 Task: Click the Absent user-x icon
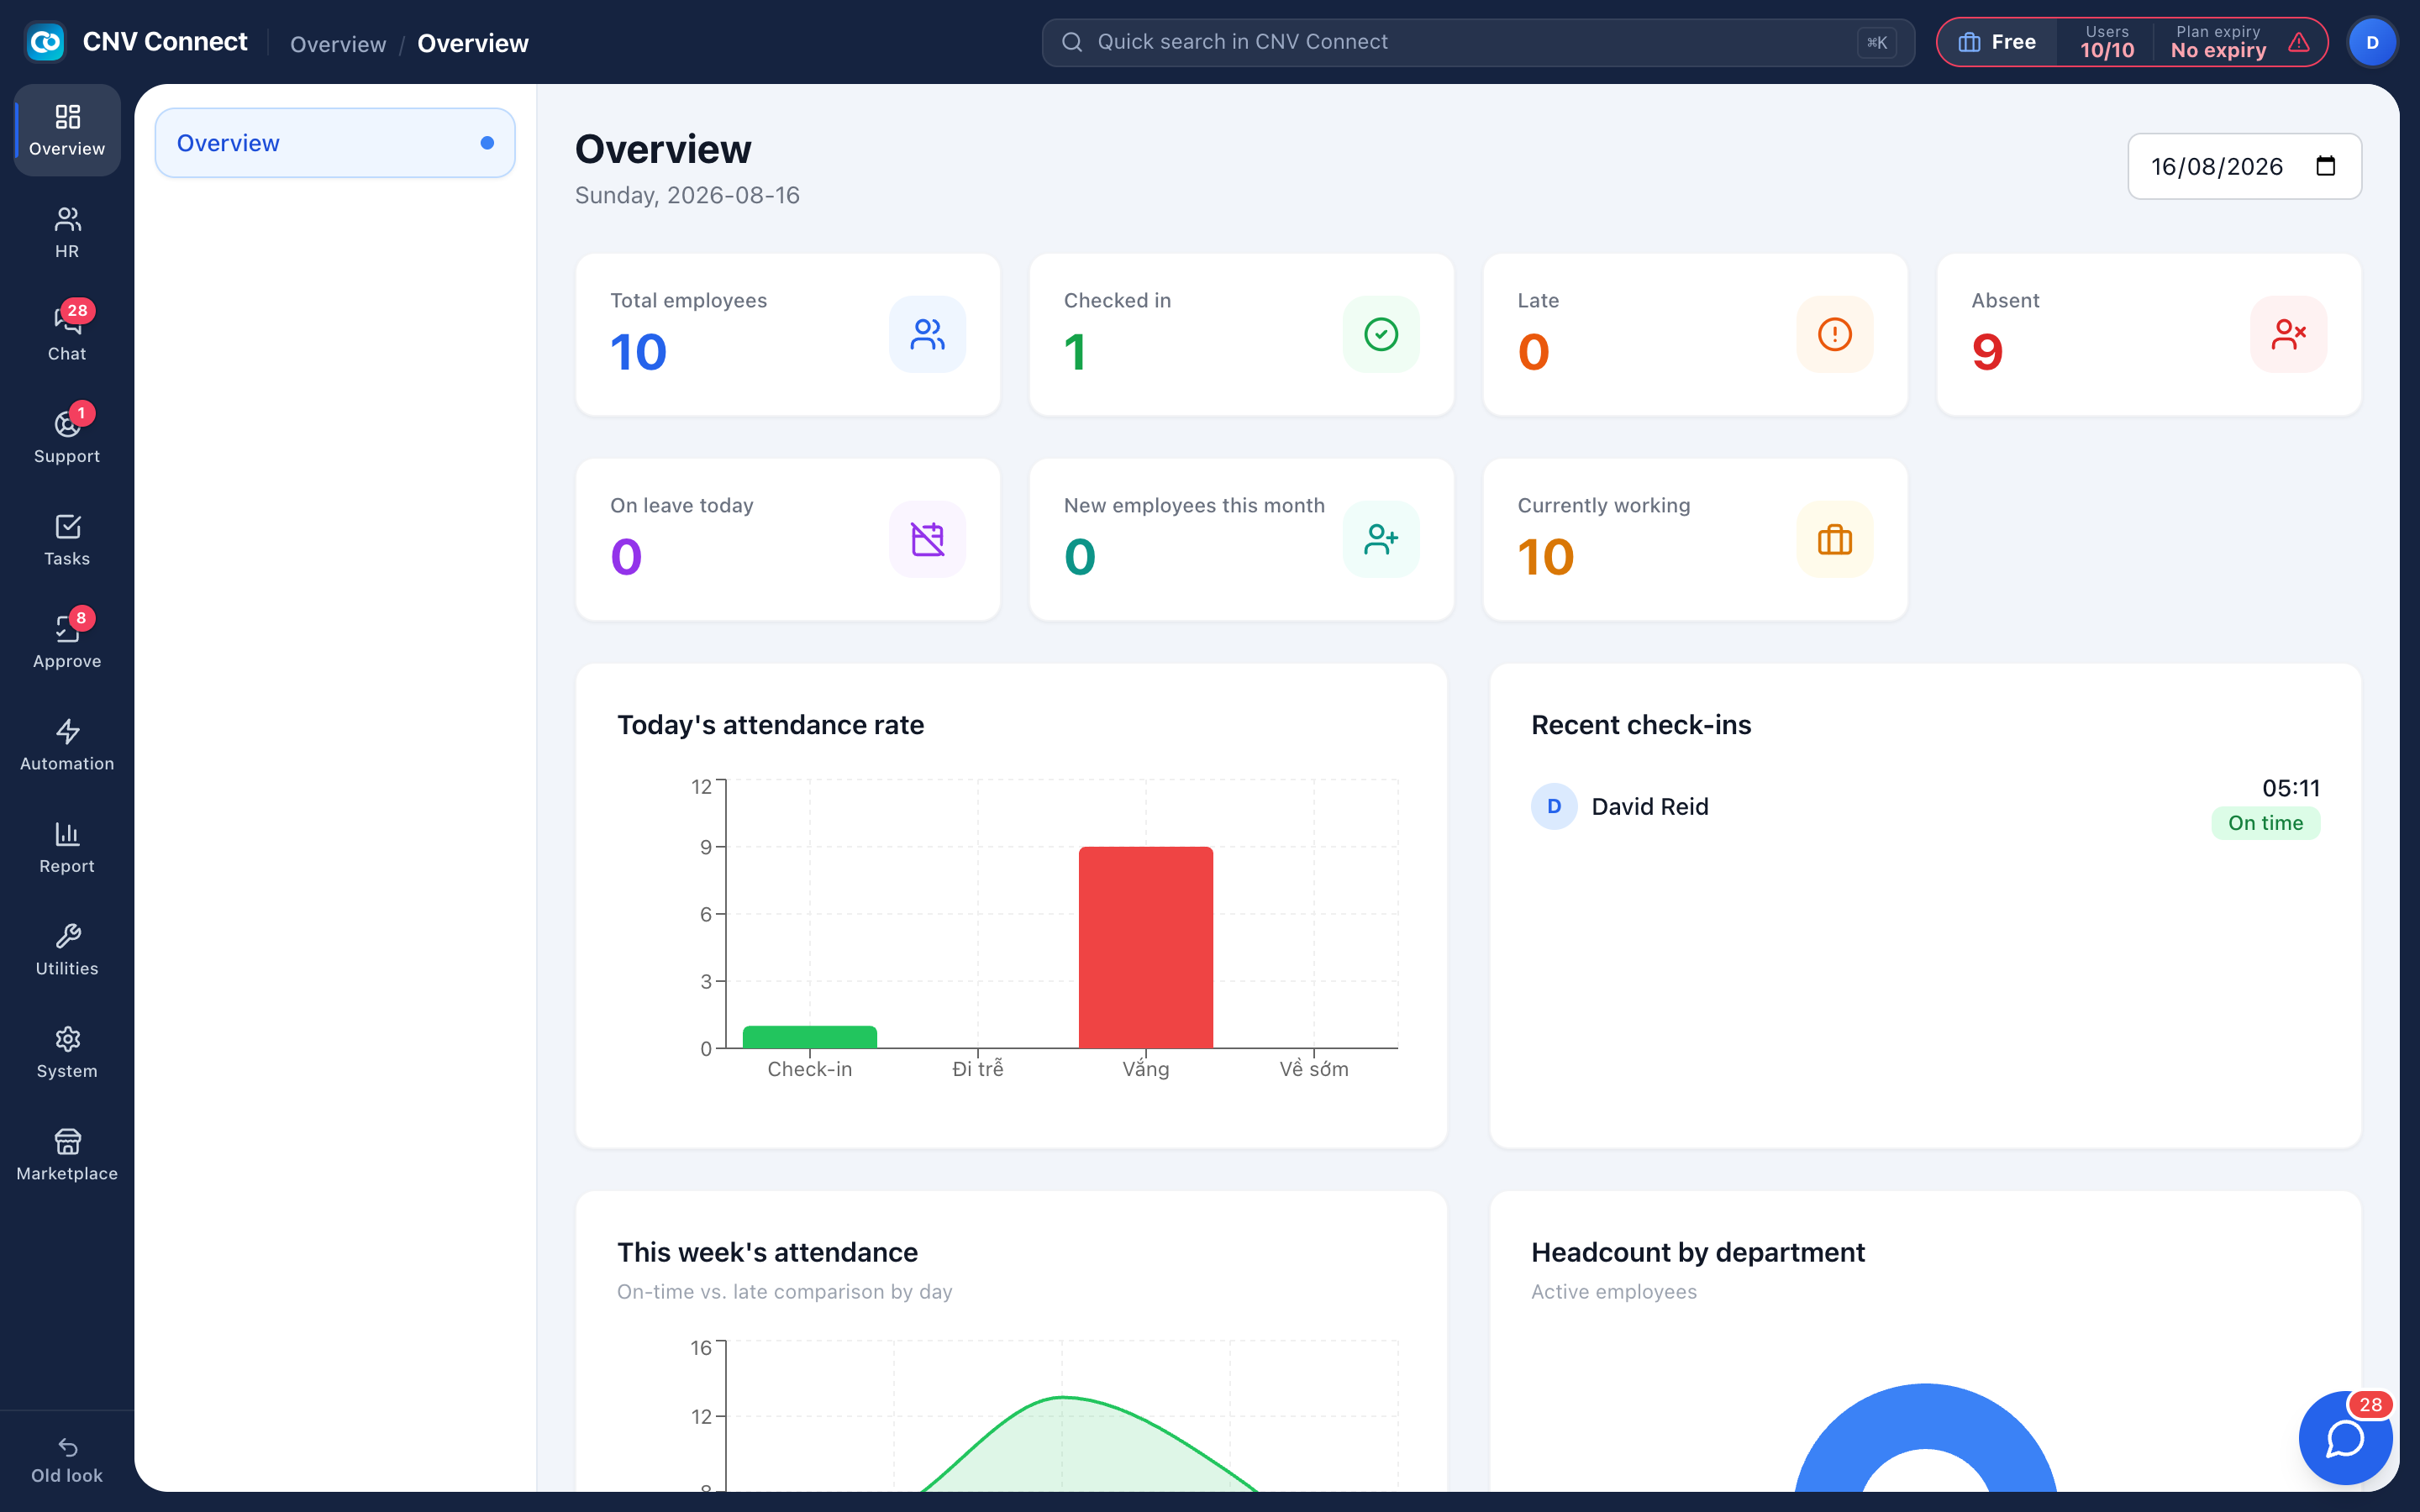(2288, 334)
